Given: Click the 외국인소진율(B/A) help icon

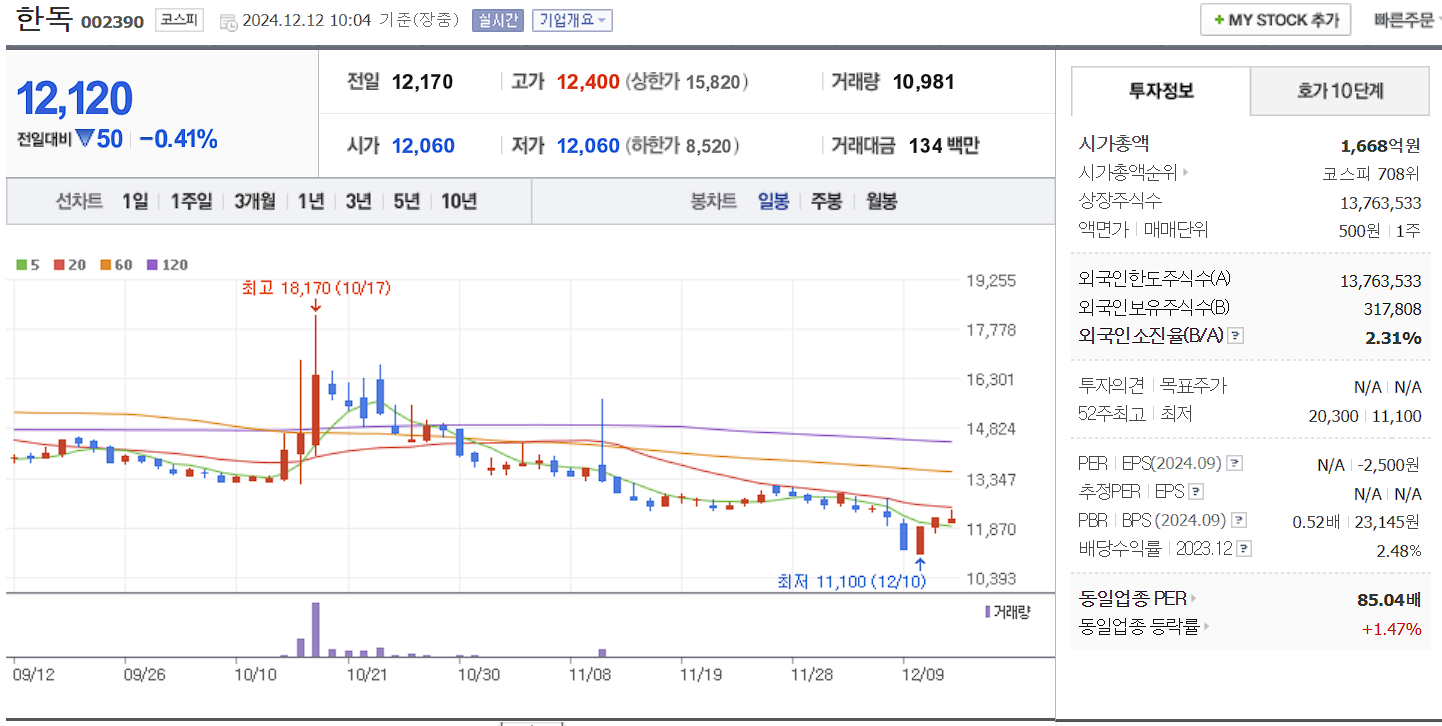Looking at the screenshot, I should 1236,336.
